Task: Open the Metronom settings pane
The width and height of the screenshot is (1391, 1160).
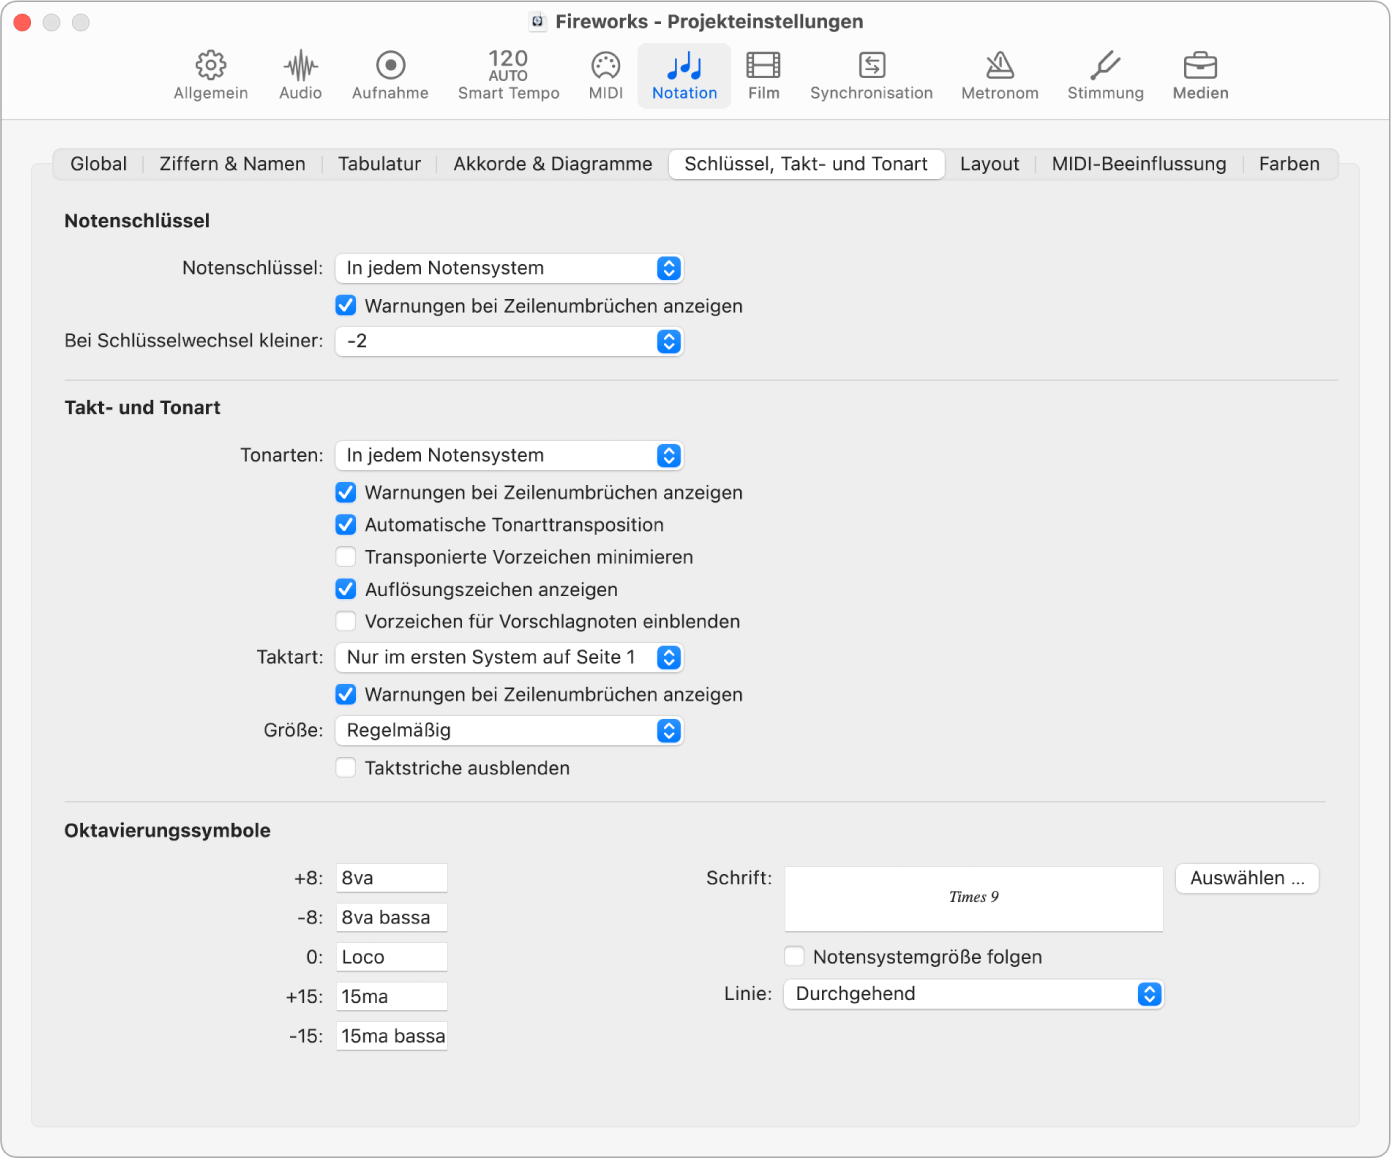Action: [1000, 76]
